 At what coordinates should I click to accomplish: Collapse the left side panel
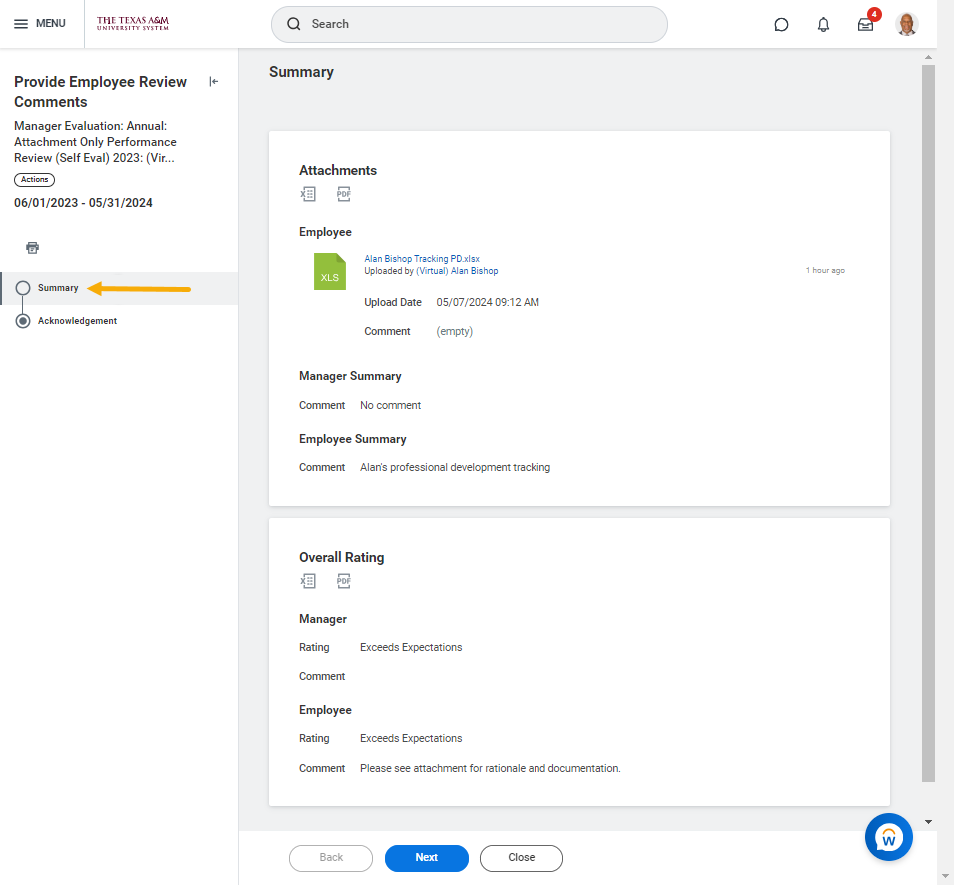[x=213, y=82]
